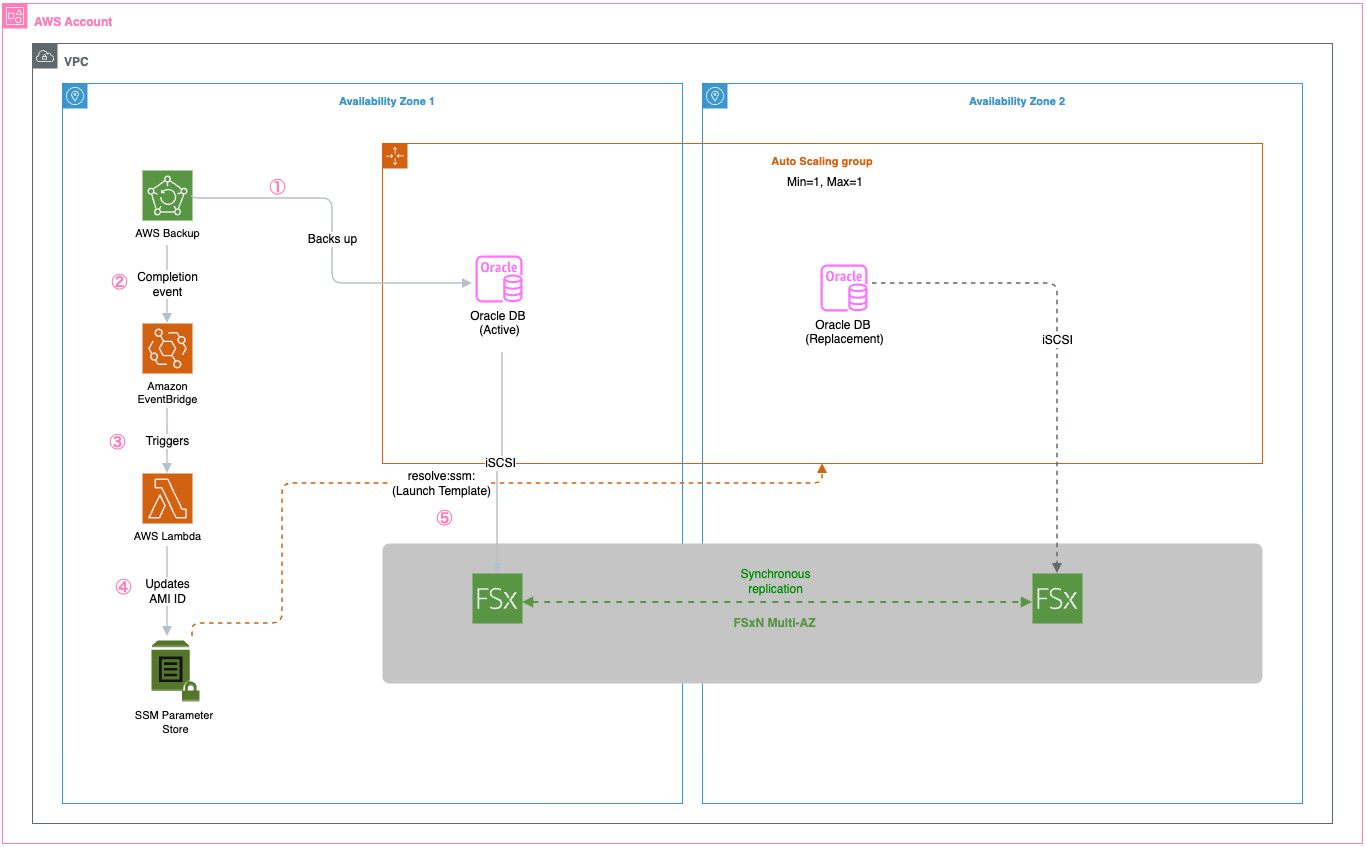The height and width of the screenshot is (847, 1367).
Task: Select the "AWS Account" label
Action: point(73,22)
